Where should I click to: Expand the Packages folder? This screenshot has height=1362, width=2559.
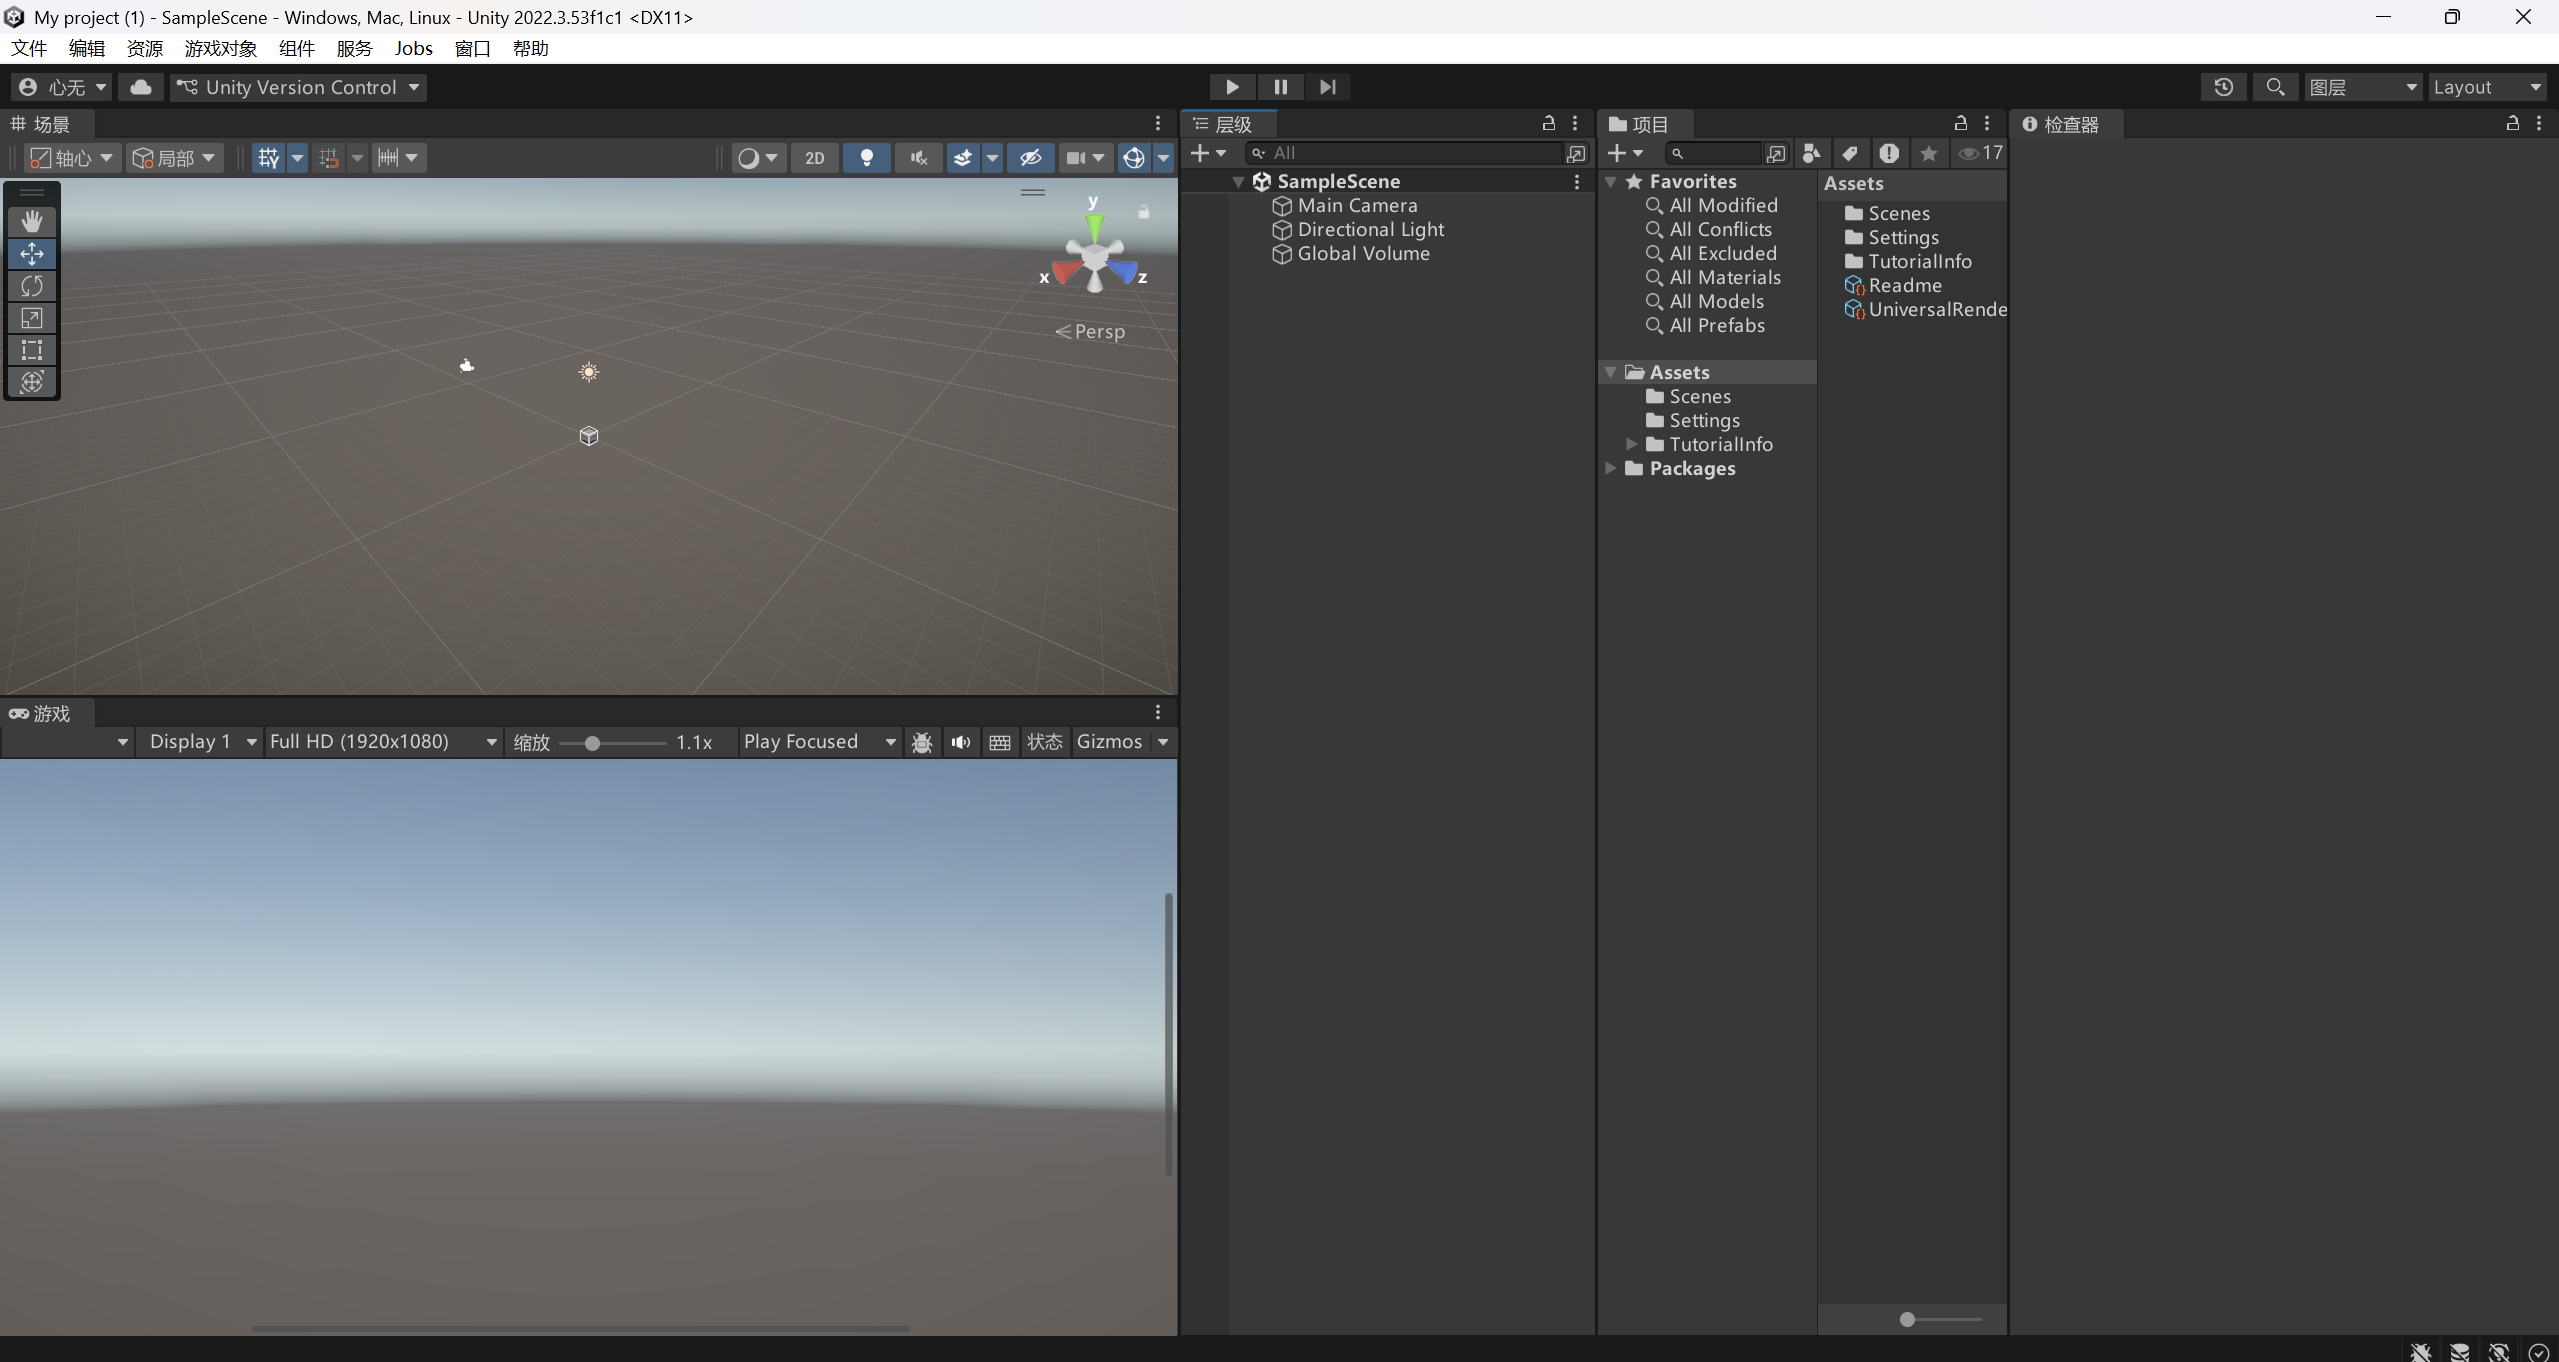1610,468
